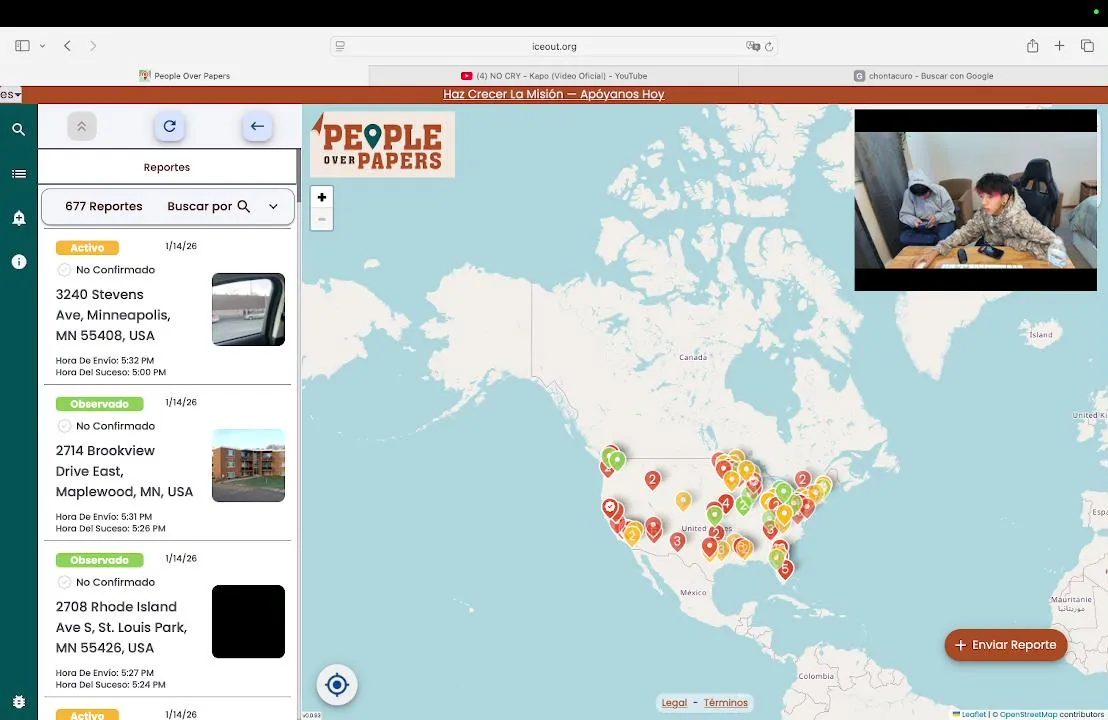The height and width of the screenshot is (720, 1108).
Task: Select the red cluster marker labeled 5 in Florida
Action: [785, 569]
